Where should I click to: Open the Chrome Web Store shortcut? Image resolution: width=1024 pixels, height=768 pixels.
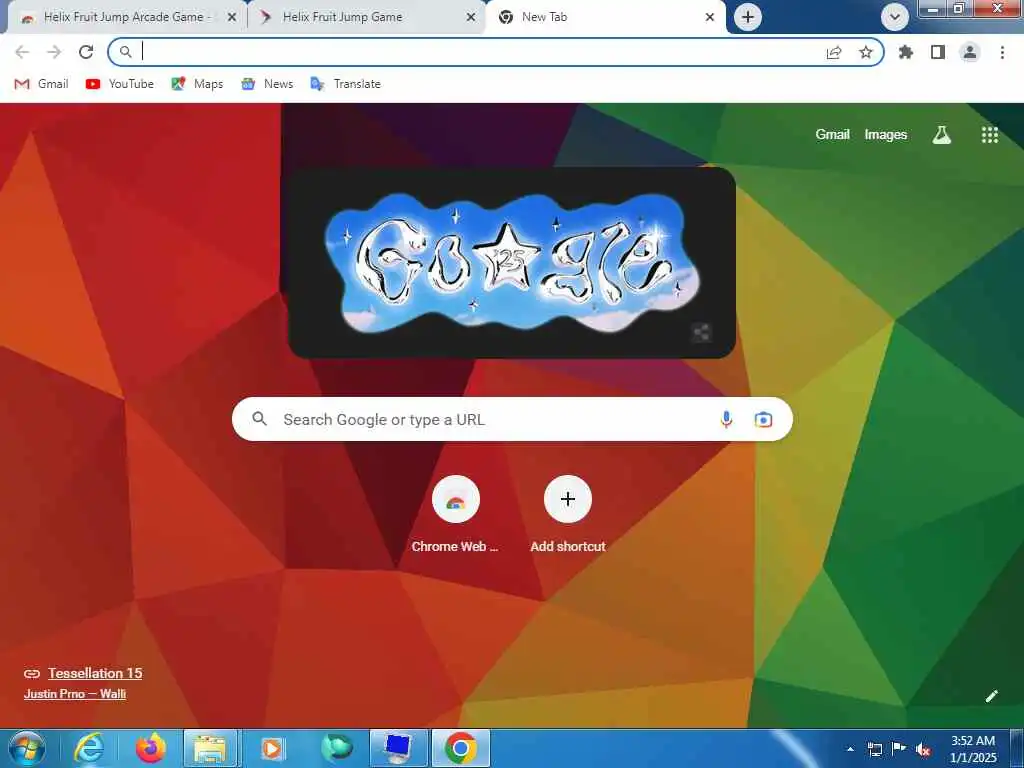455,515
